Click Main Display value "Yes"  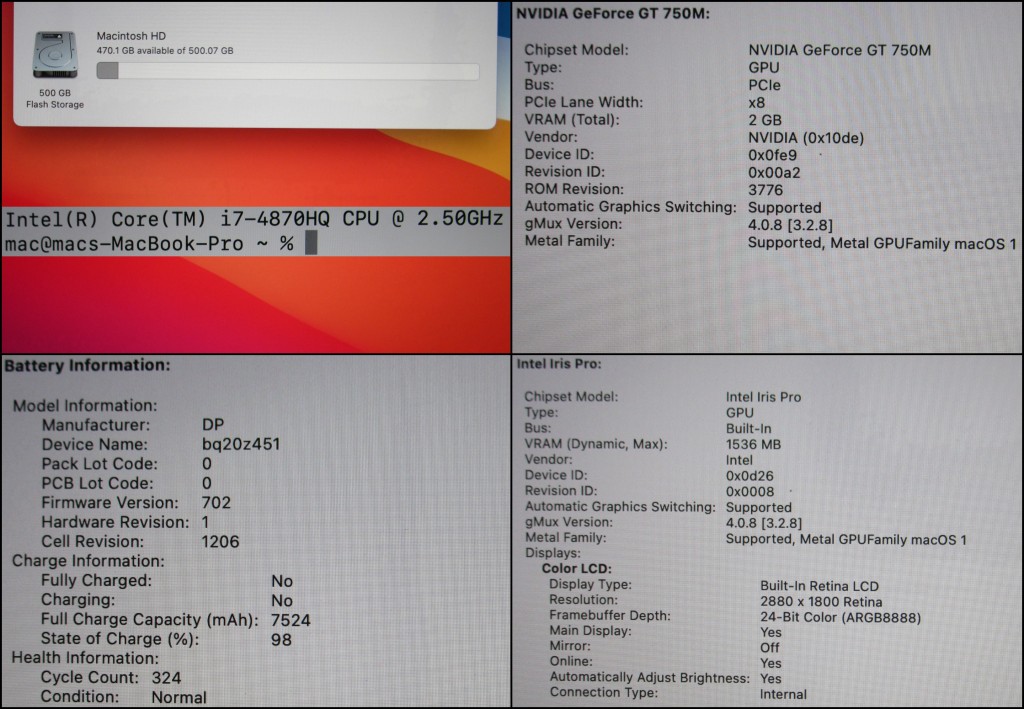771,633
